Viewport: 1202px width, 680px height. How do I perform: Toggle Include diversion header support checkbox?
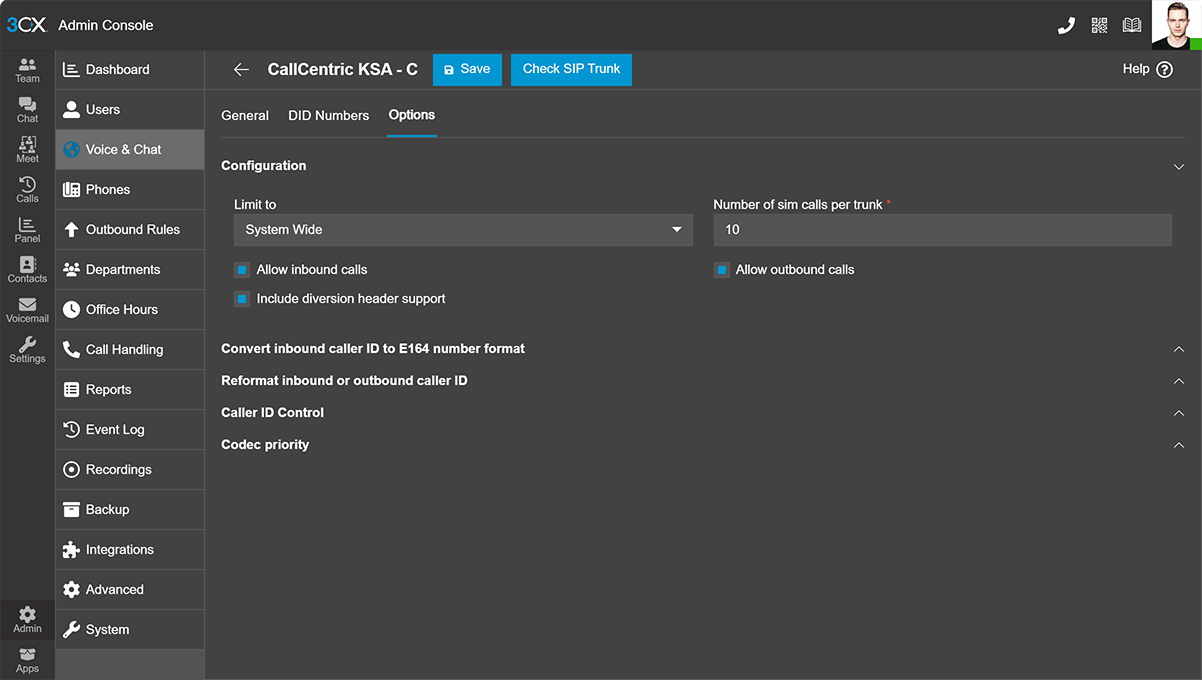coord(242,299)
